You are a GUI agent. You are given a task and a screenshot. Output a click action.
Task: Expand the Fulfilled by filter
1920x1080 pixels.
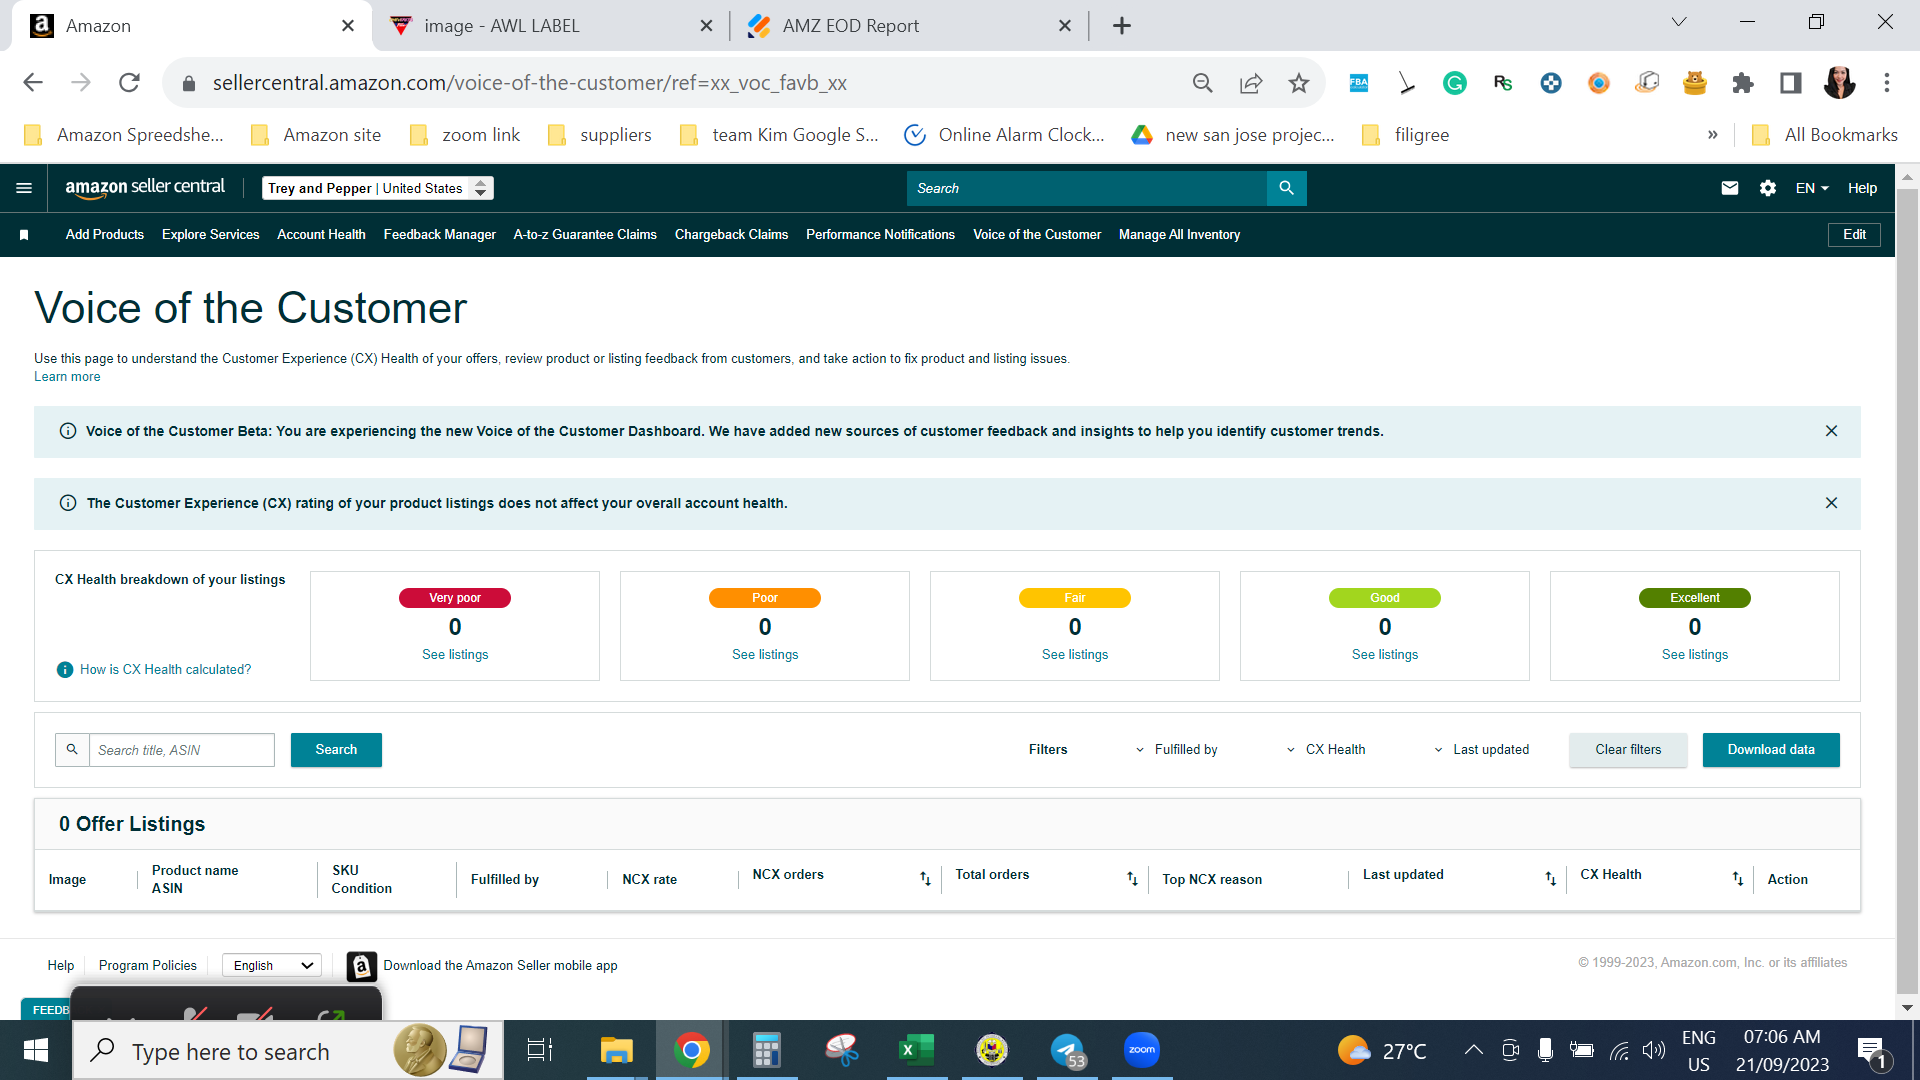point(1176,750)
